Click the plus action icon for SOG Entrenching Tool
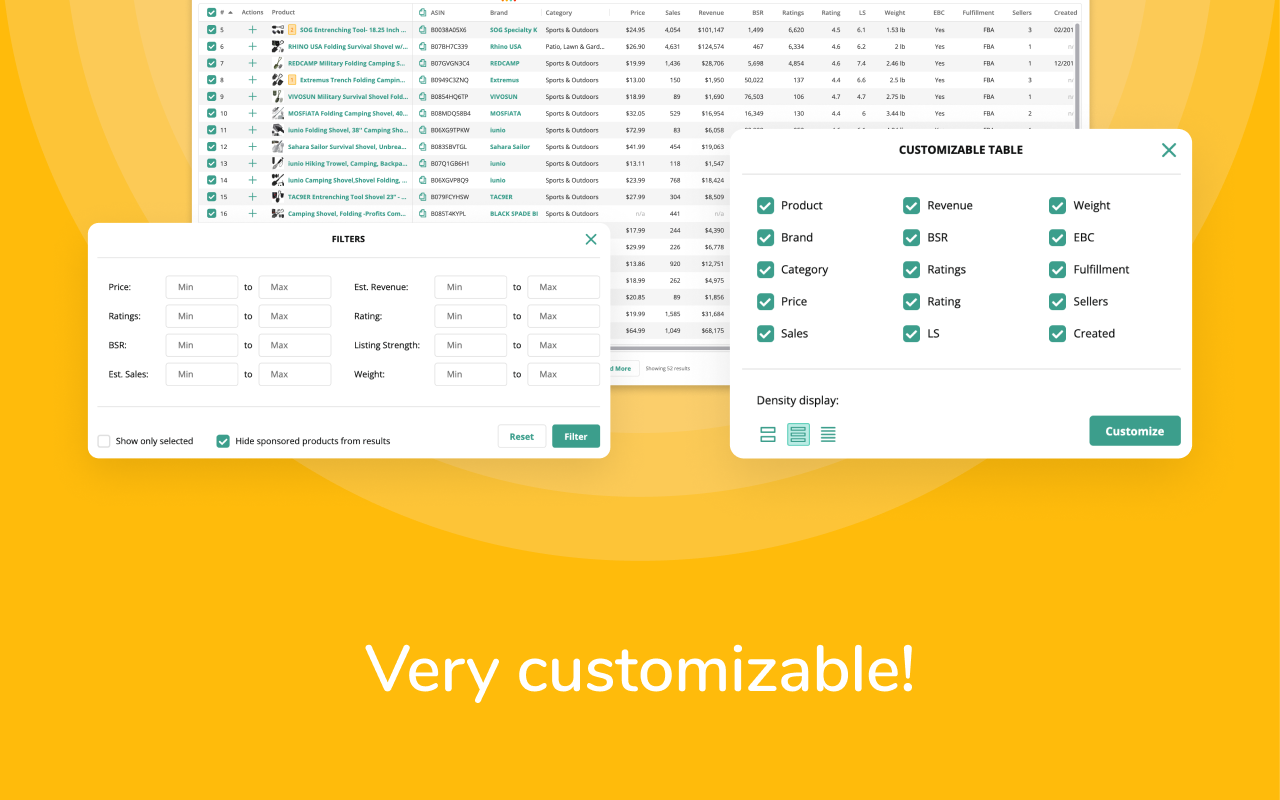The image size is (1280, 800). tap(252, 30)
